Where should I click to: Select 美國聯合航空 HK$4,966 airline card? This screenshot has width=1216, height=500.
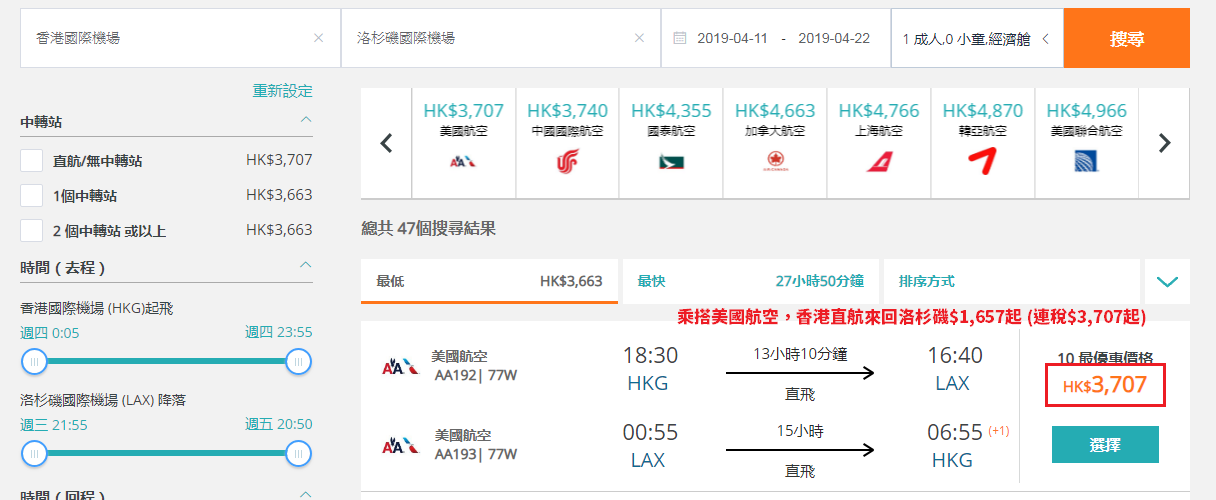1088,143
